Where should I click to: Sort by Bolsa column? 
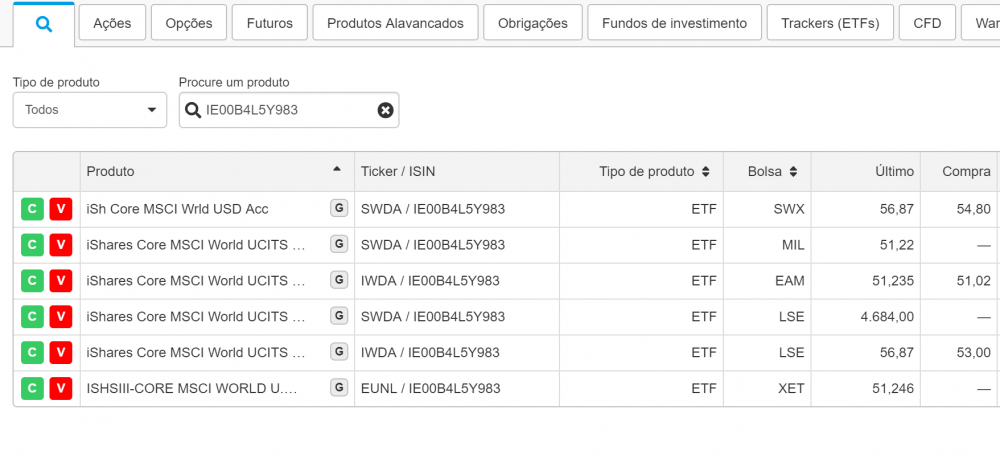click(x=793, y=172)
